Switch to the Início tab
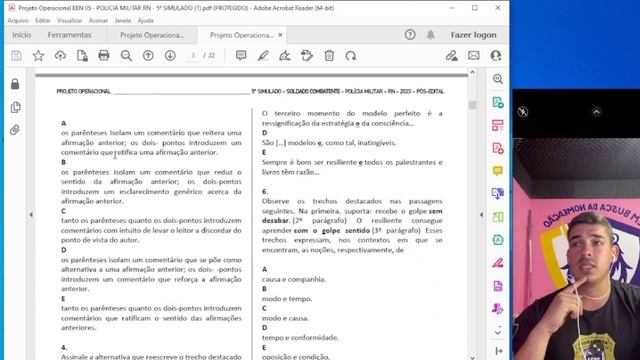 (x=22, y=35)
